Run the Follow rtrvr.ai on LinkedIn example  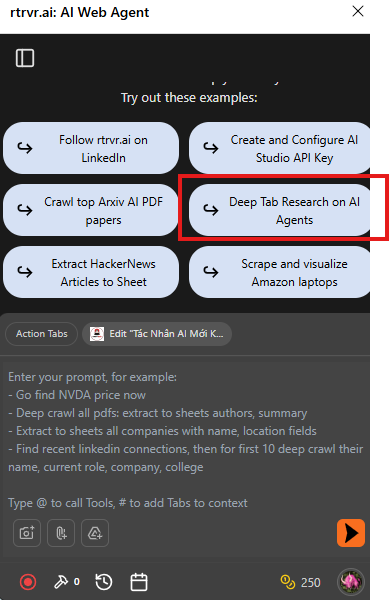coord(91,148)
